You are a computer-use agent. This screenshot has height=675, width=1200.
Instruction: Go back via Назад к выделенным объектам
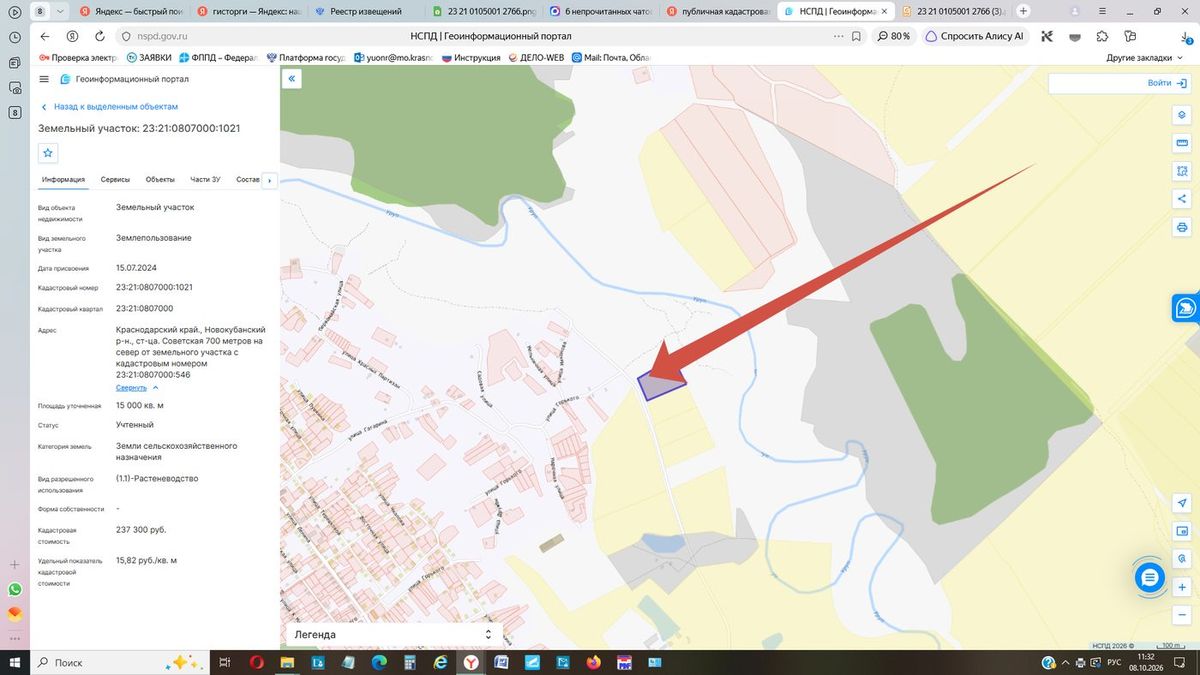(x=110, y=106)
